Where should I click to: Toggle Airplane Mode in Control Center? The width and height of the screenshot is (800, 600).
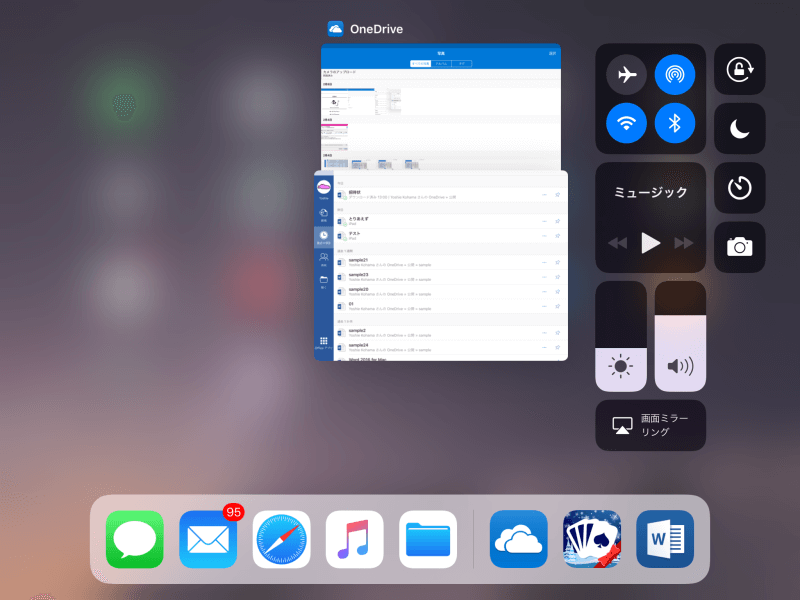click(x=626, y=74)
